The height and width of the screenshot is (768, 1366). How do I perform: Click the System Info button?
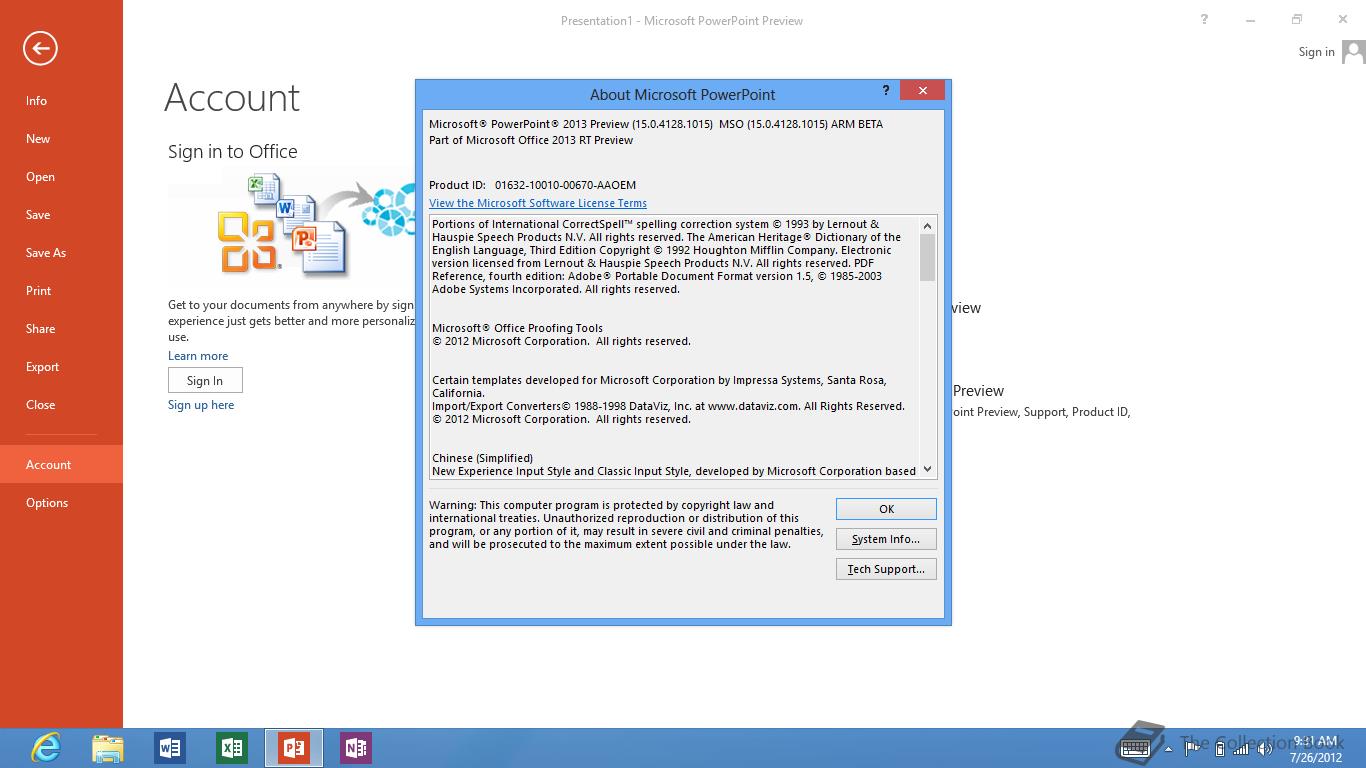click(886, 539)
